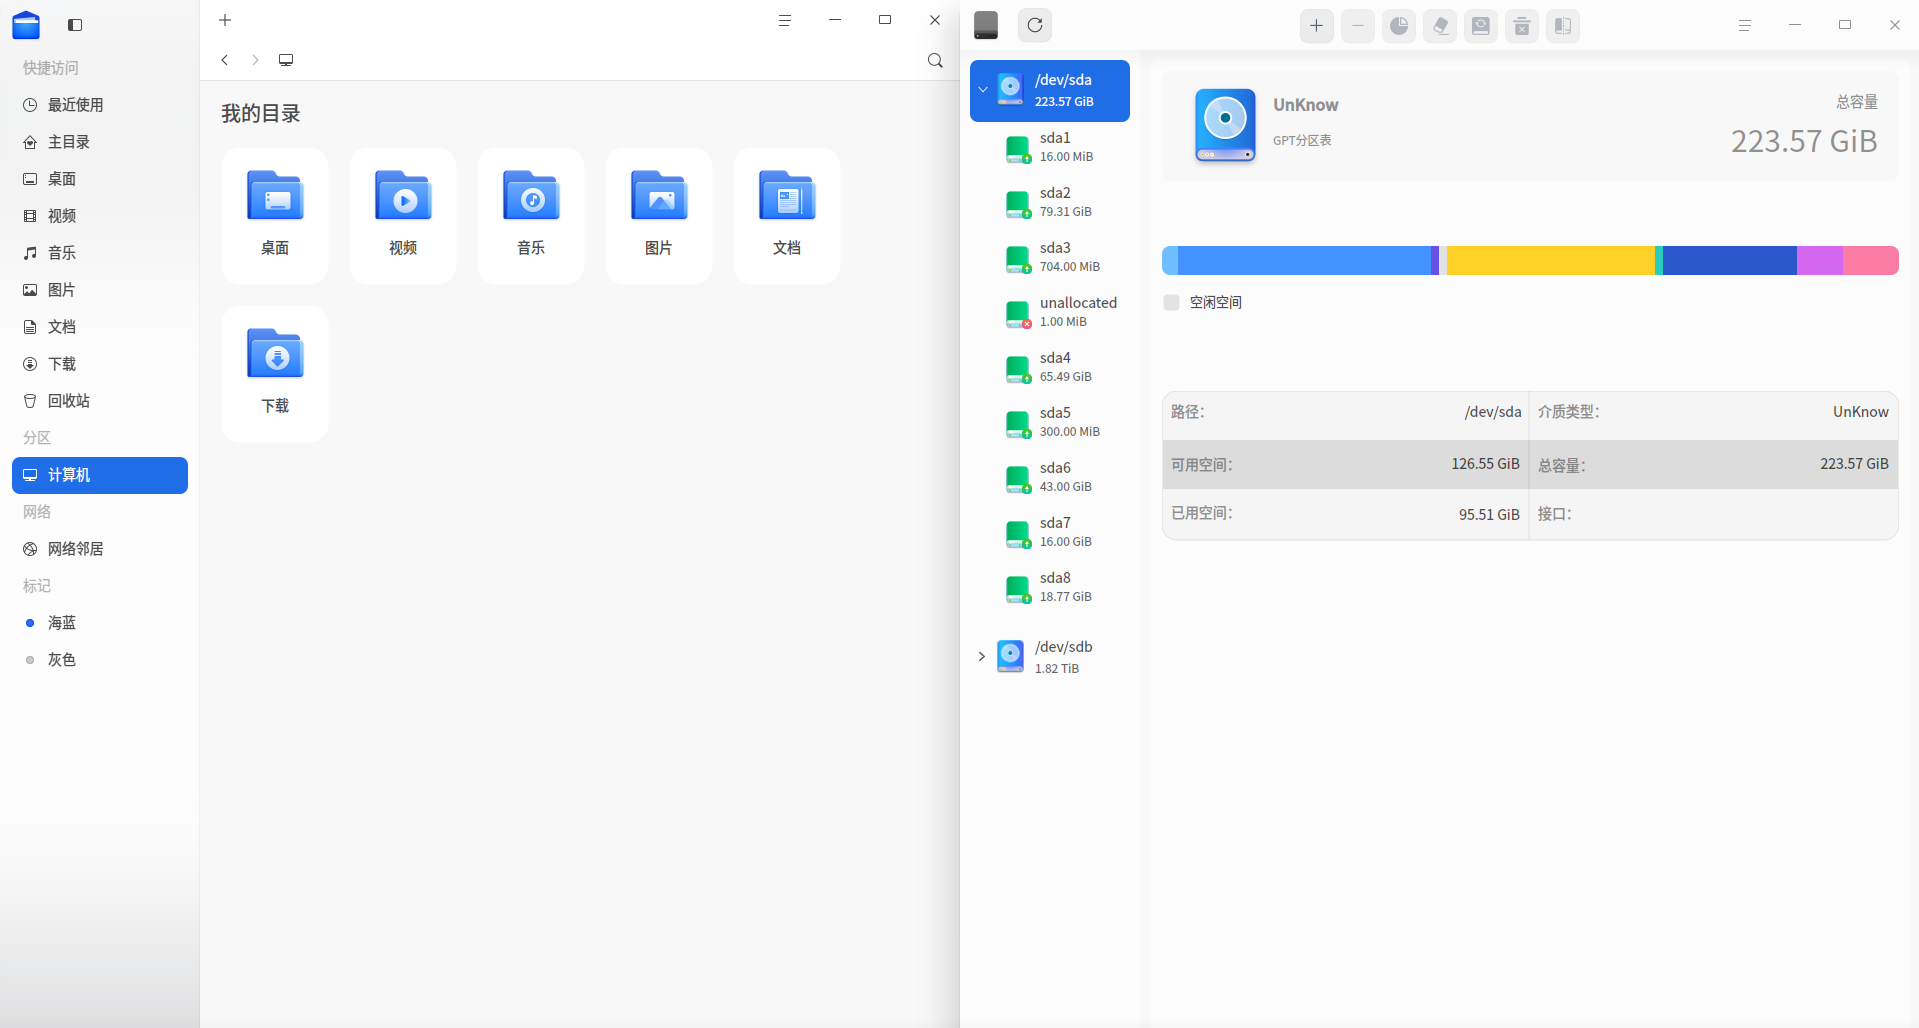Screen dimensions: 1919x1028
Task: Click the trash wipe toolbar icon
Action: 1521,26
